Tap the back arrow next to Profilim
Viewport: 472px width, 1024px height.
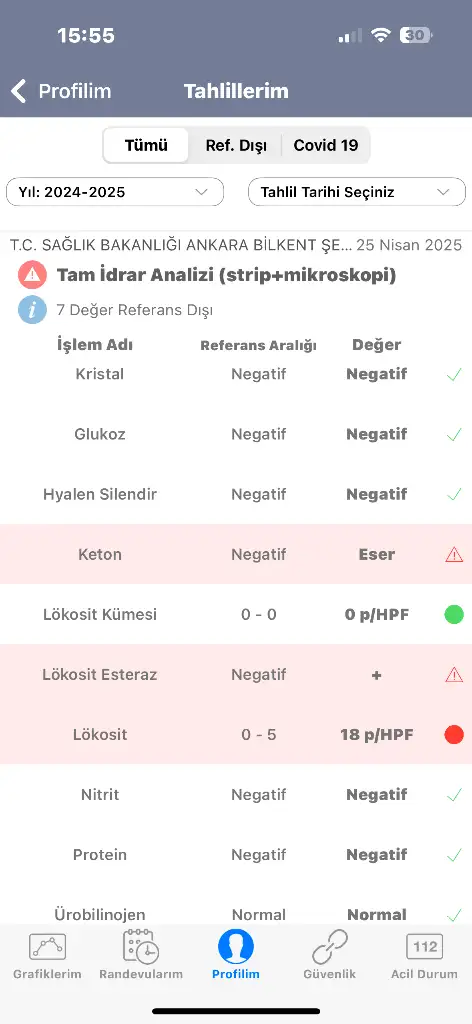coord(19,91)
